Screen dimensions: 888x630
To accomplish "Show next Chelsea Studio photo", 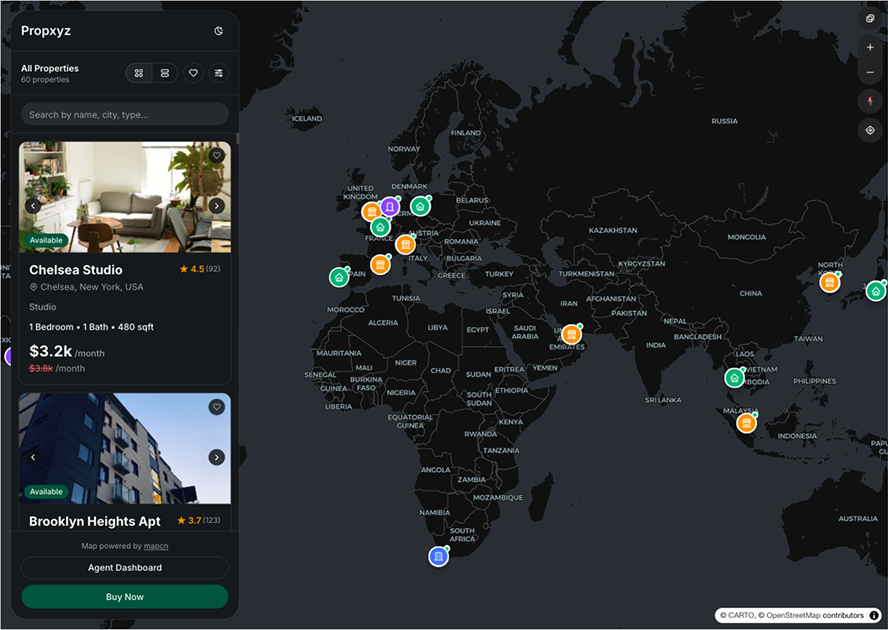I will (216, 206).
